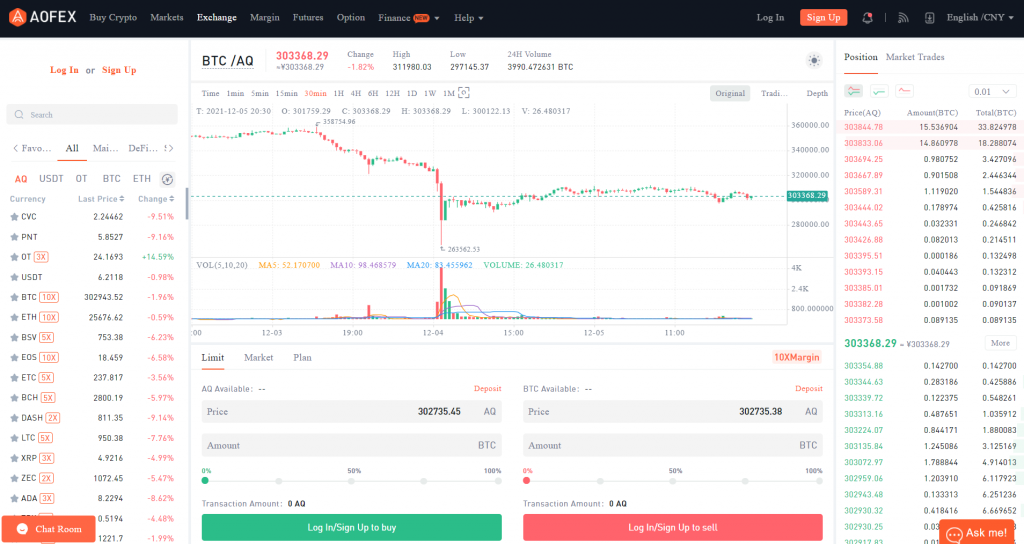Click star icon next to XRP

(14, 458)
